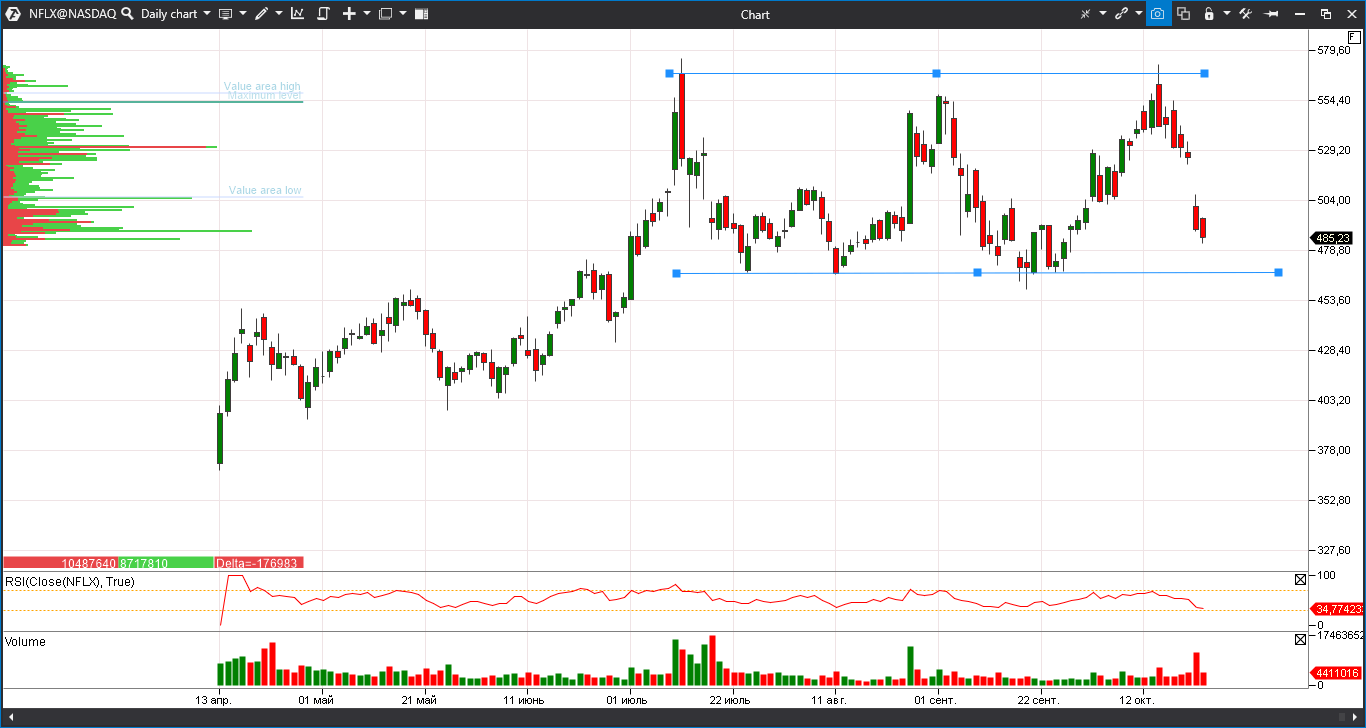Close the RSI indicator panel
The image size is (1366, 728).
coord(1300,579)
